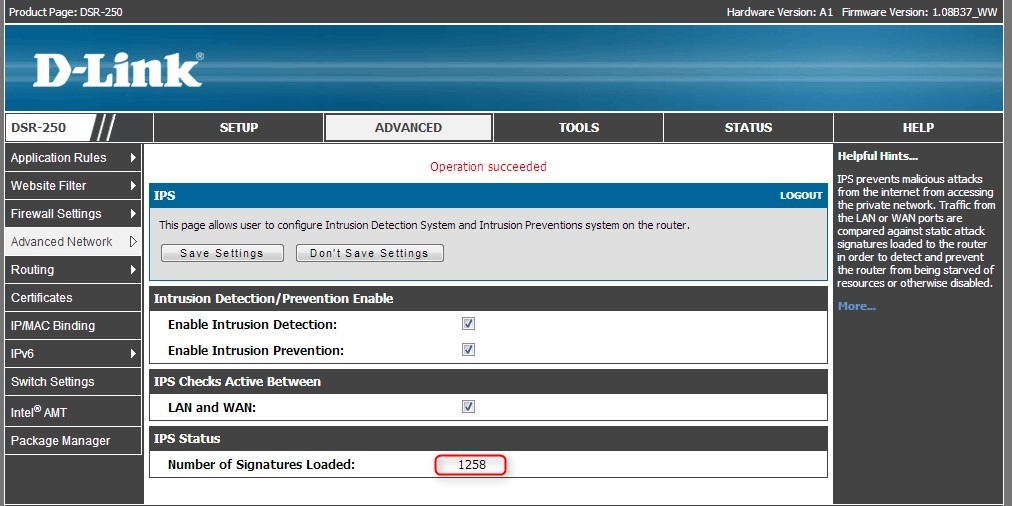Click the LOGOUT link

tap(801, 196)
